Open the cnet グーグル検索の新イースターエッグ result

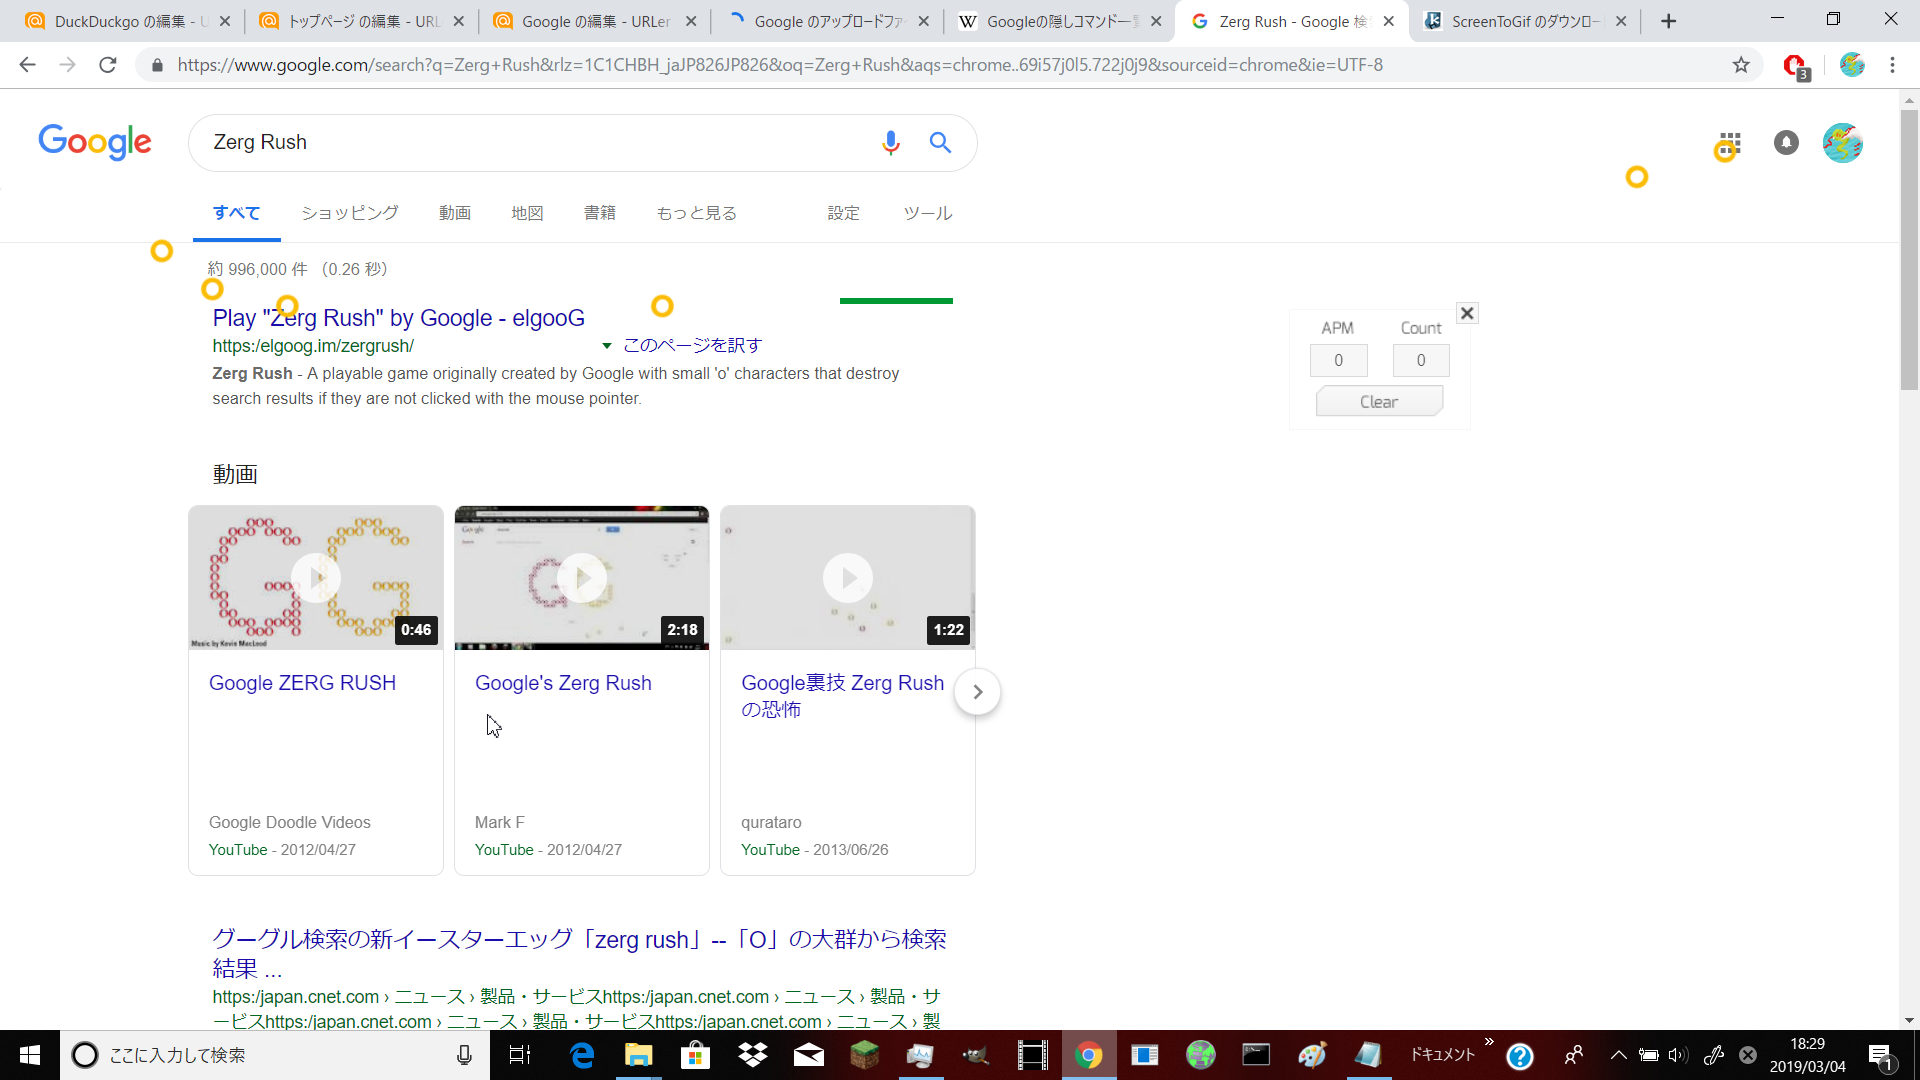(579, 953)
